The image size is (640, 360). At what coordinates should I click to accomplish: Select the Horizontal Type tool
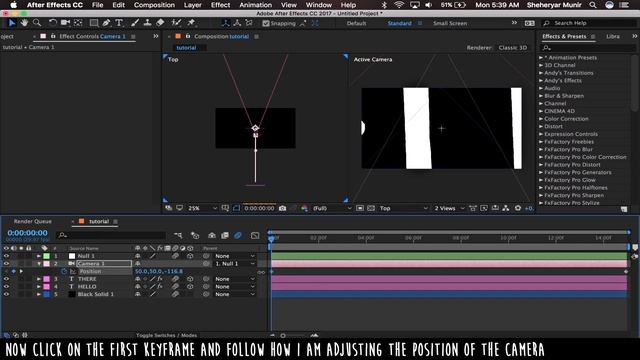point(119,23)
